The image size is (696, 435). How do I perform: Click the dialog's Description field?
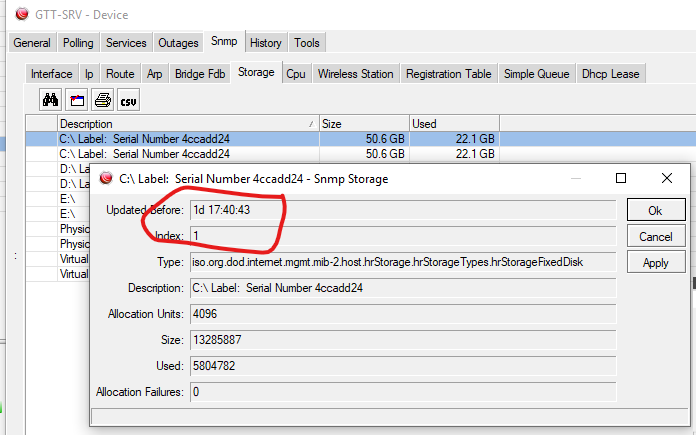coord(403,288)
